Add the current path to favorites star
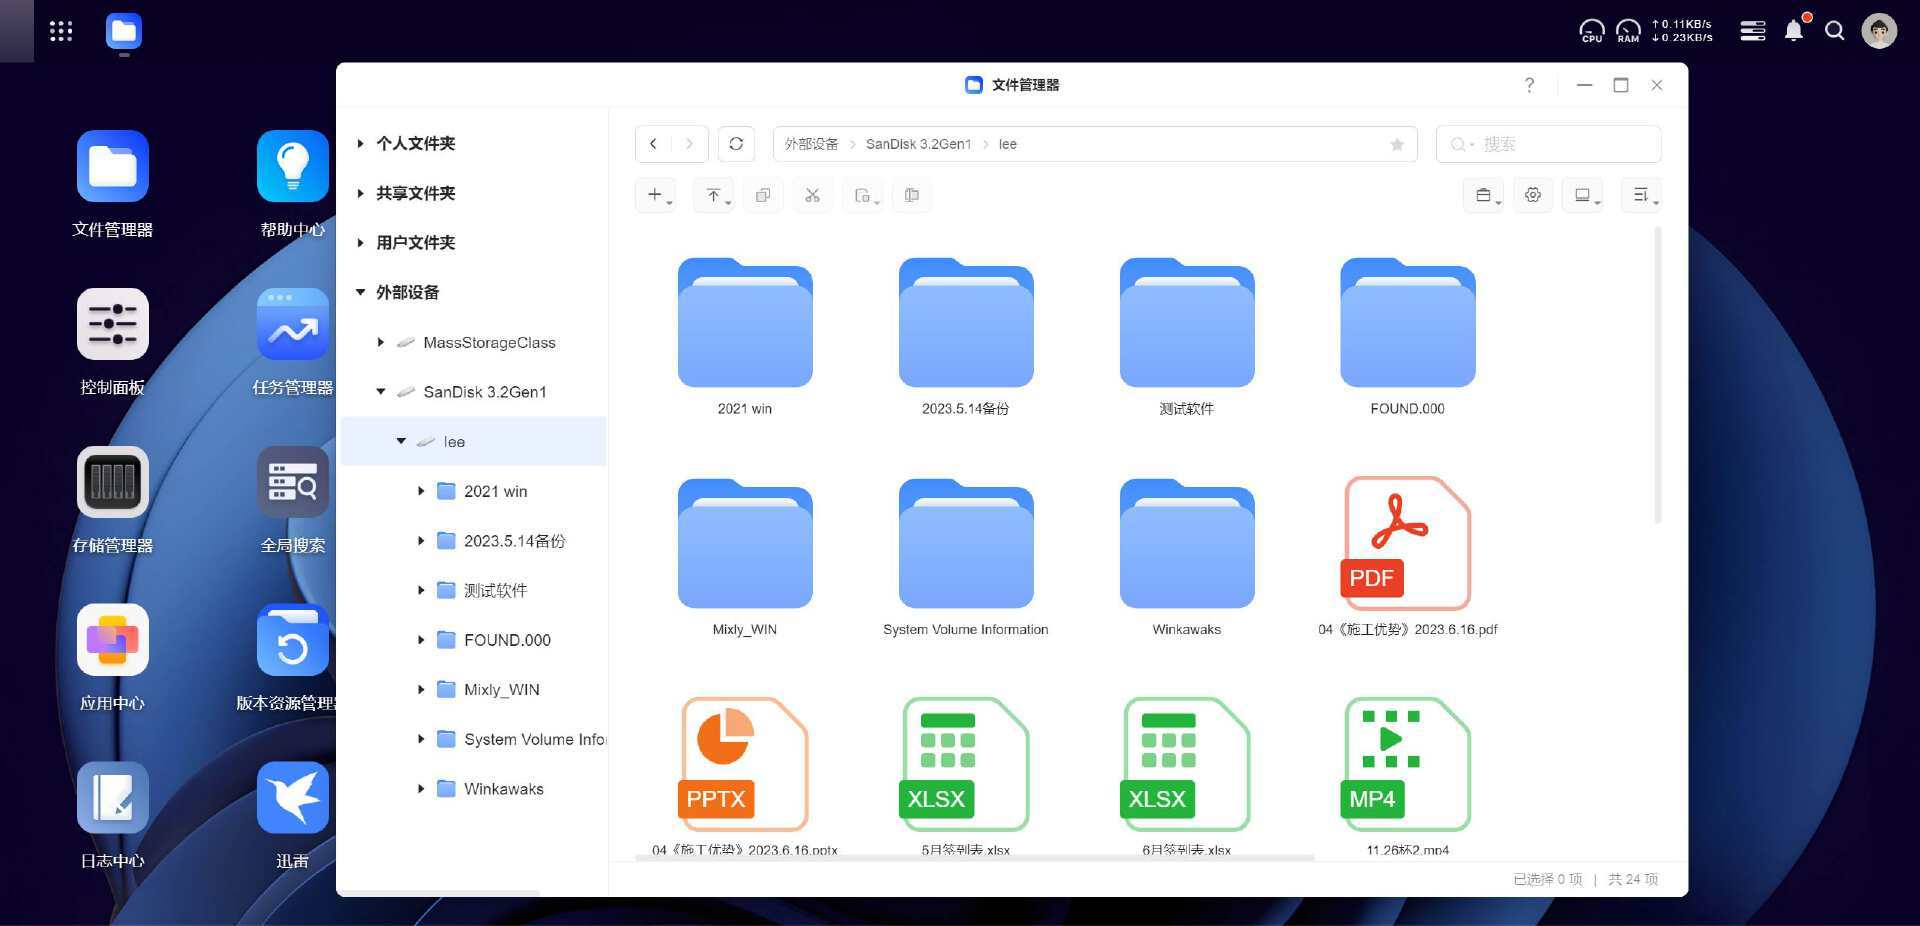 tap(1397, 144)
